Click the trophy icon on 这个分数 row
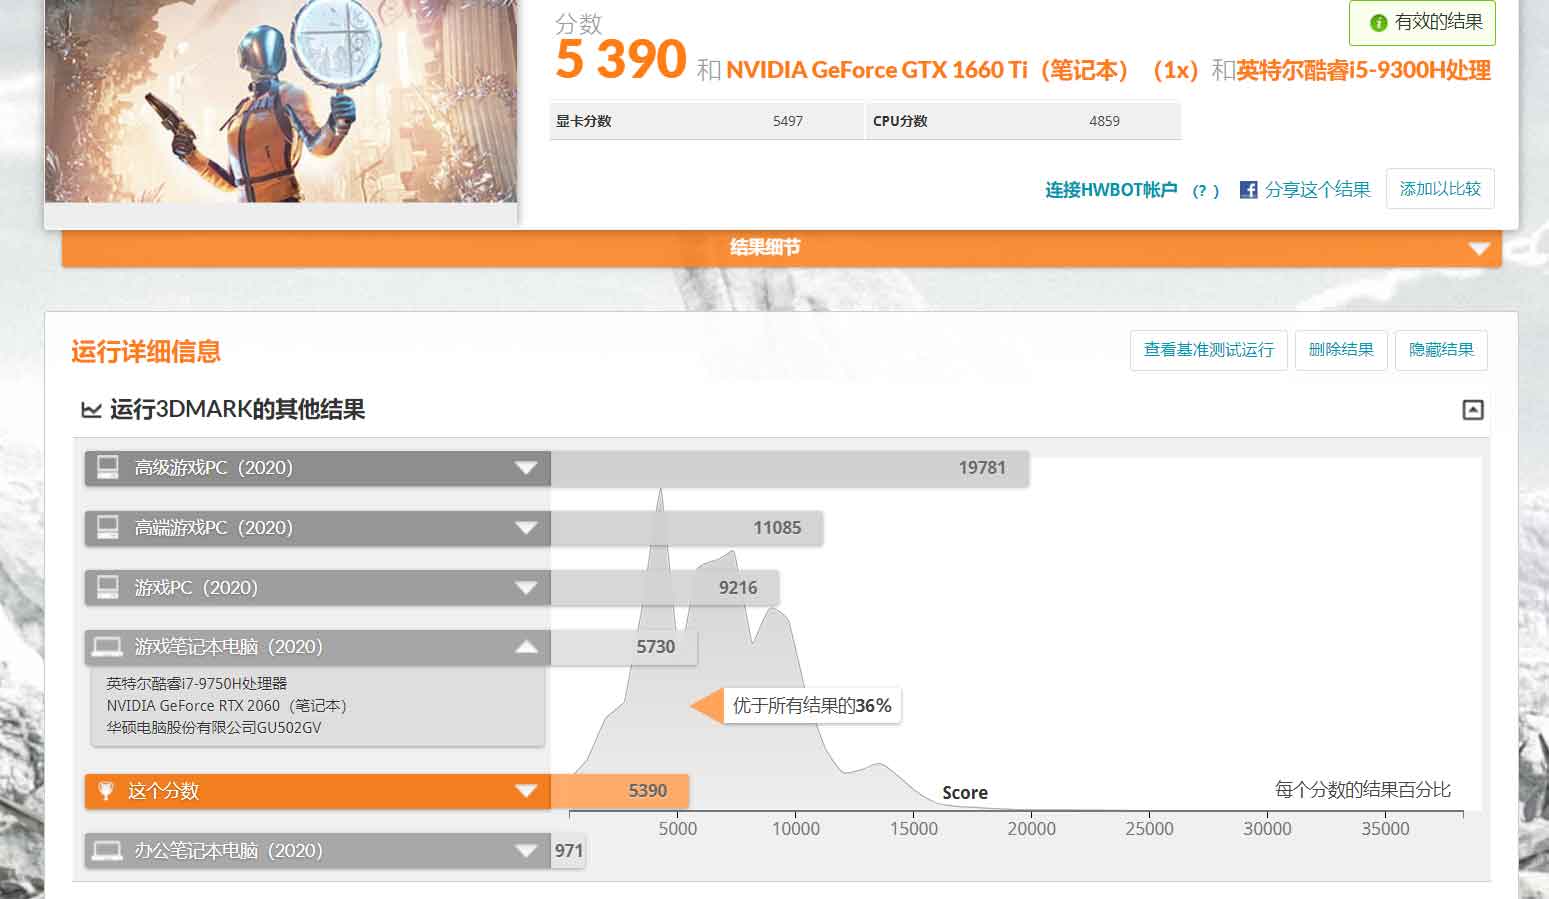 click(x=106, y=791)
